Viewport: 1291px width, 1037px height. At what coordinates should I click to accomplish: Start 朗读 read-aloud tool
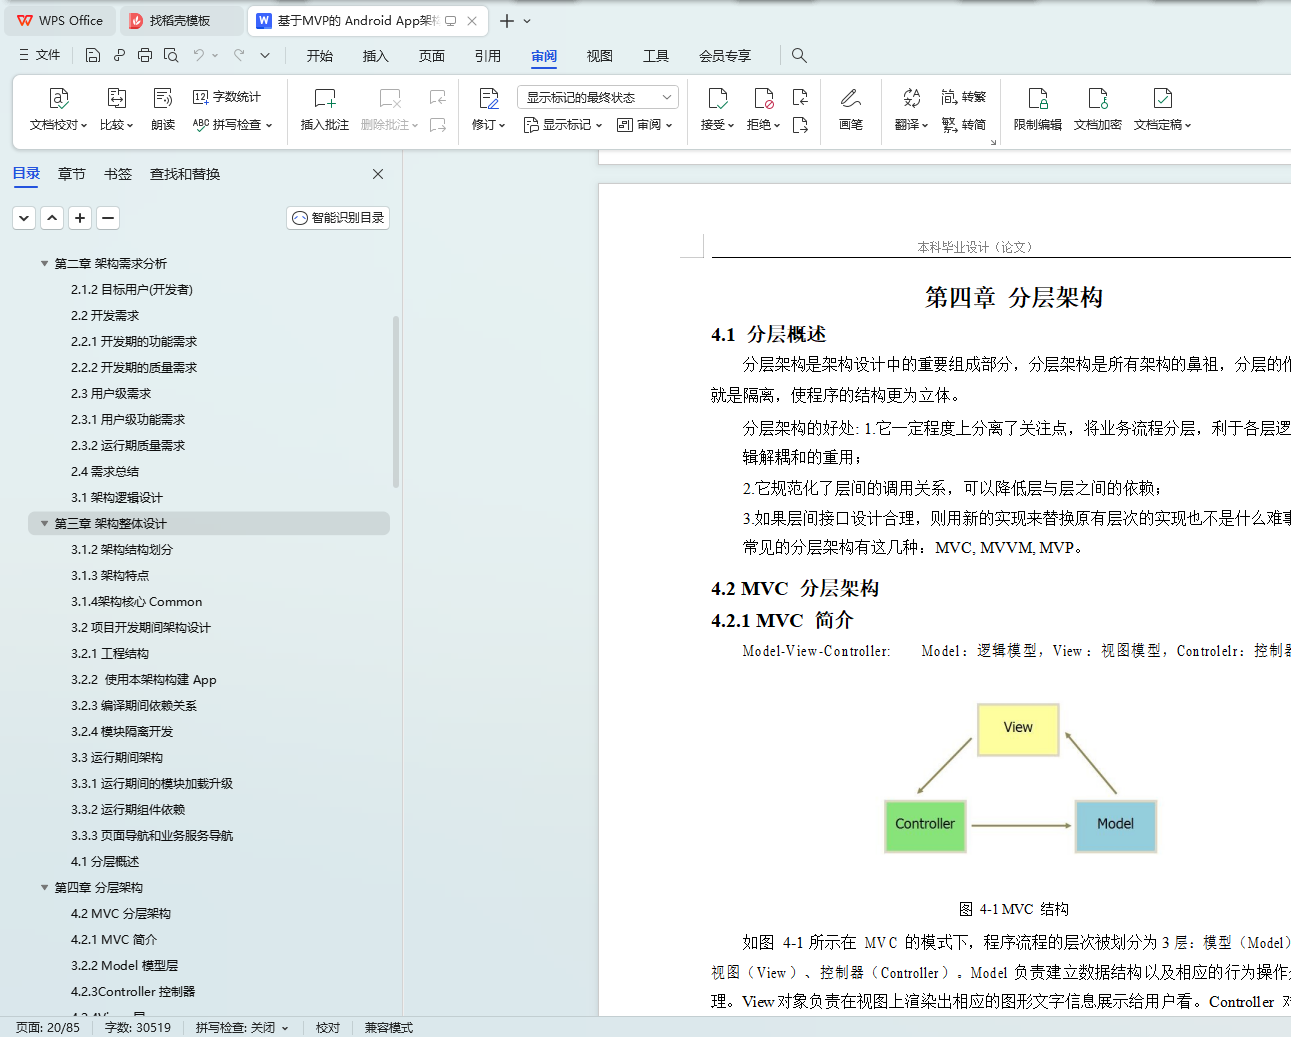pyautogui.click(x=163, y=110)
